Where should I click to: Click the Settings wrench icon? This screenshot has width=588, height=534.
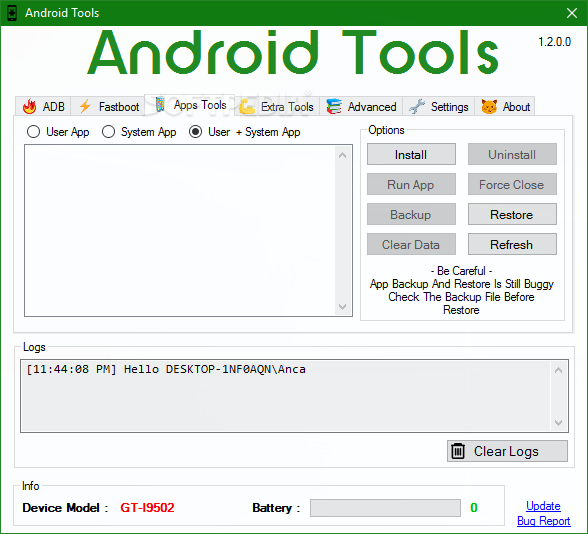click(x=417, y=106)
